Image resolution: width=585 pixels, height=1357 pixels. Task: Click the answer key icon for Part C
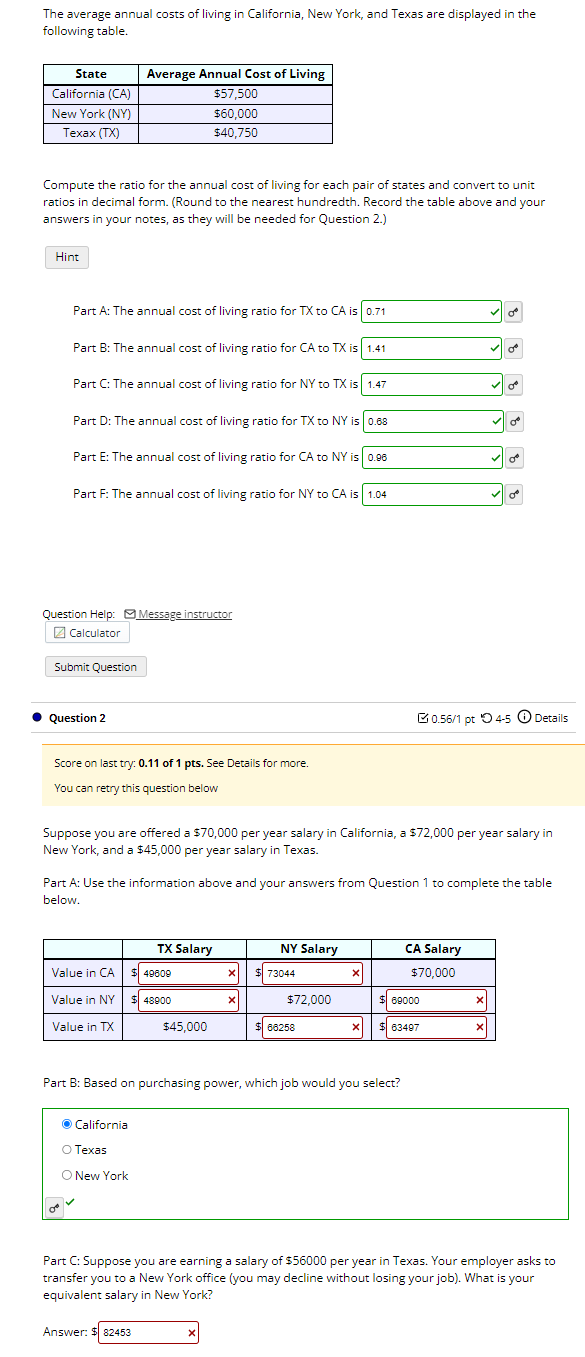pos(513,384)
